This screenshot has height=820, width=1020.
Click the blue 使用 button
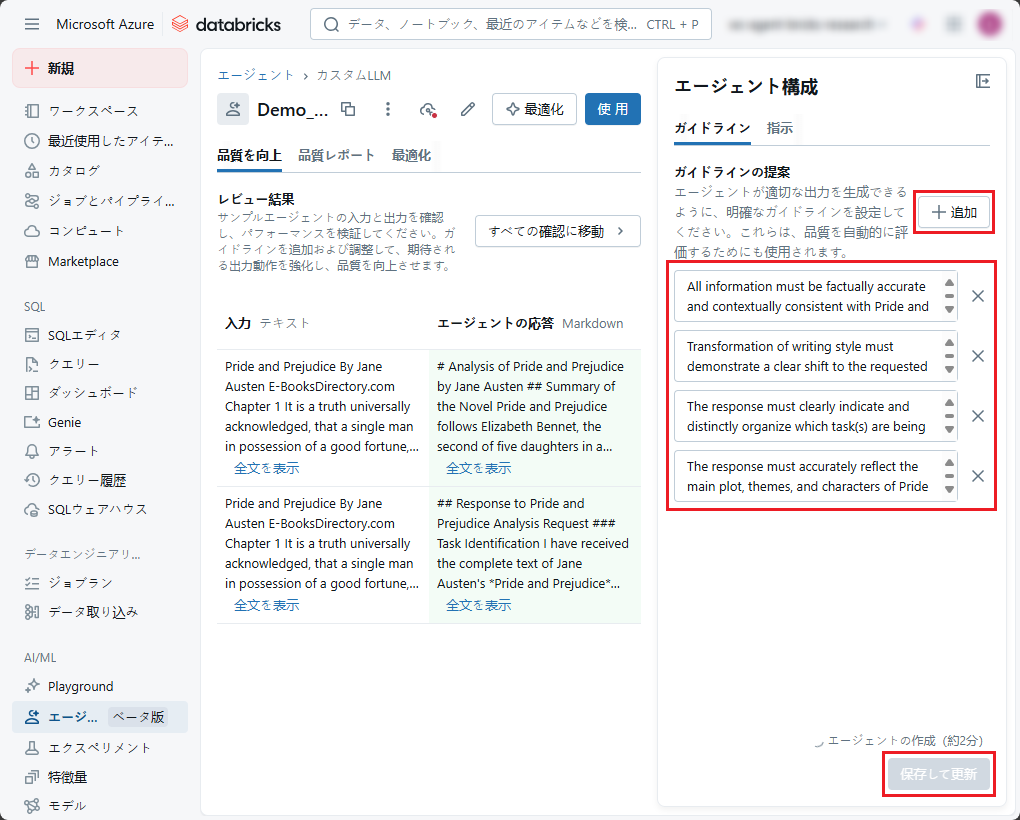(x=612, y=109)
